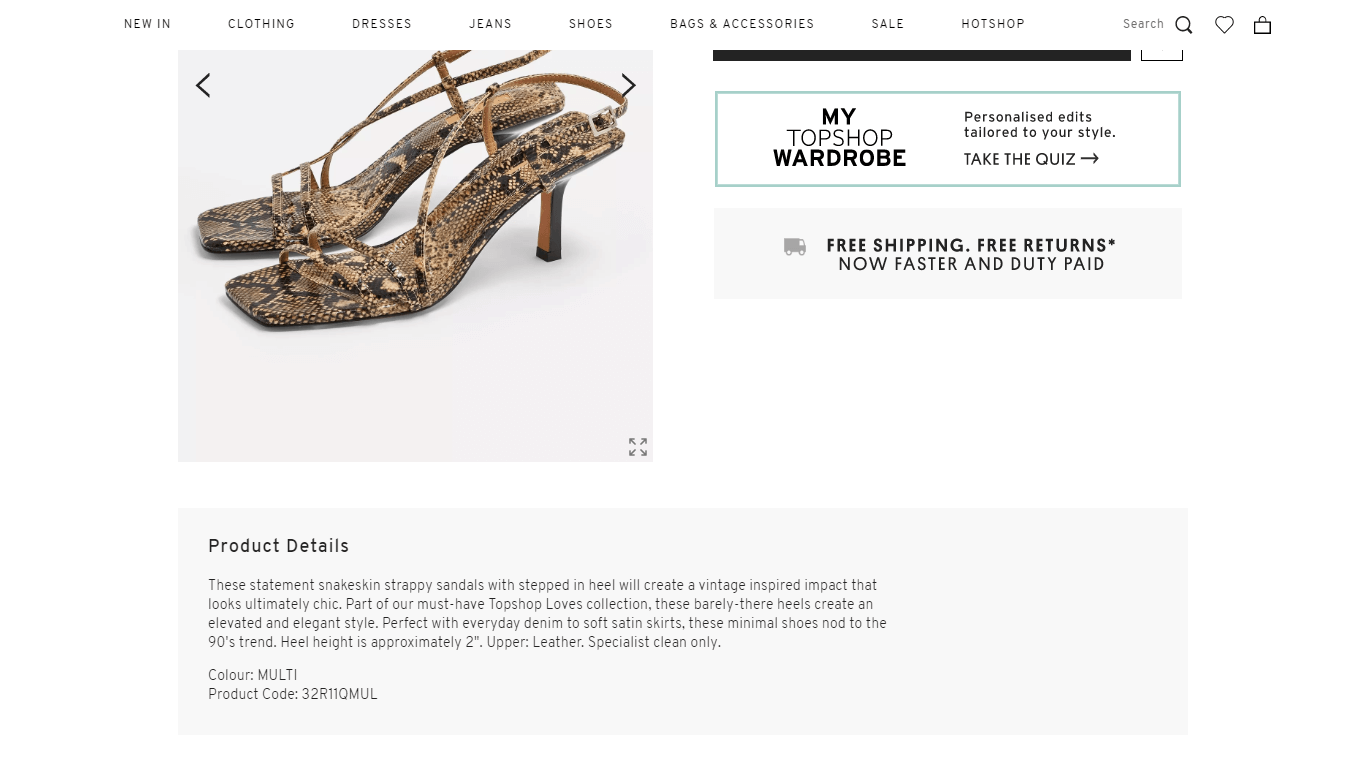This screenshot has width=1366, height=768.
Task: Open the shopping bag icon
Action: (x=1262, y=25)
